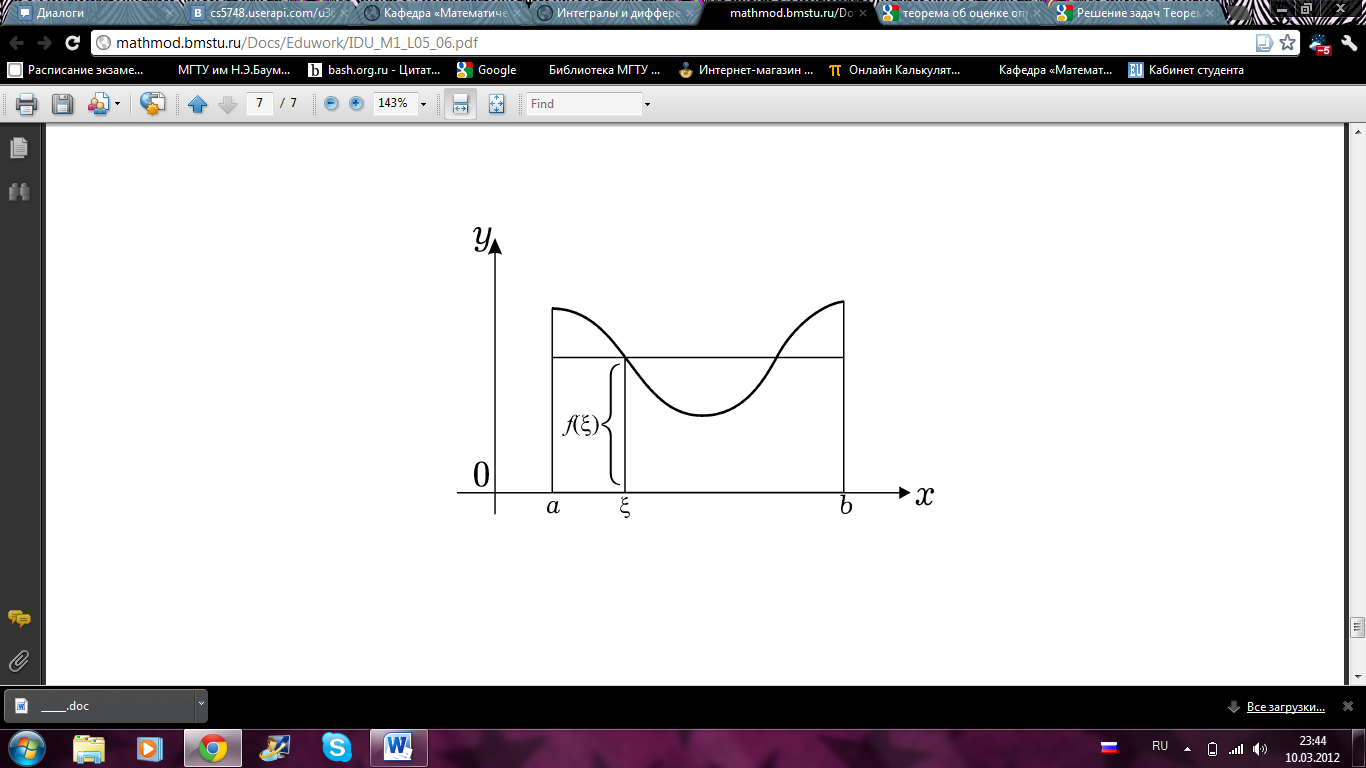Screen dimensions: 1366x768
Task: Toggle fit one full page view
Action: point(496,104)
